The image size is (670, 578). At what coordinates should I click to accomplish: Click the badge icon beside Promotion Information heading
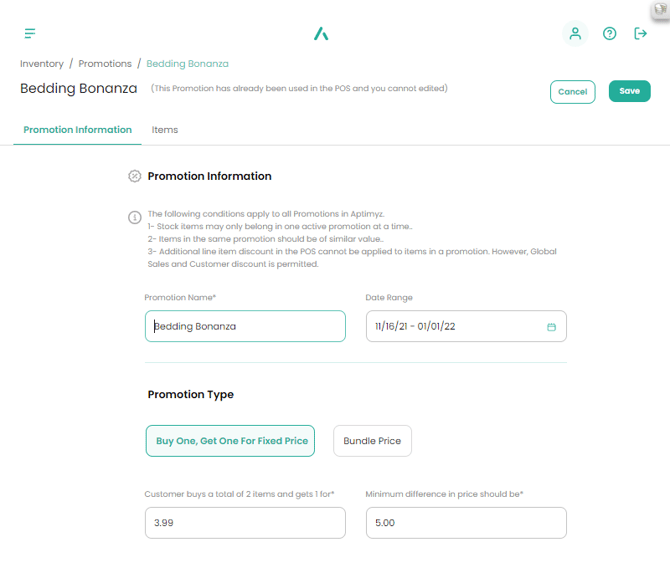point(135,176)
